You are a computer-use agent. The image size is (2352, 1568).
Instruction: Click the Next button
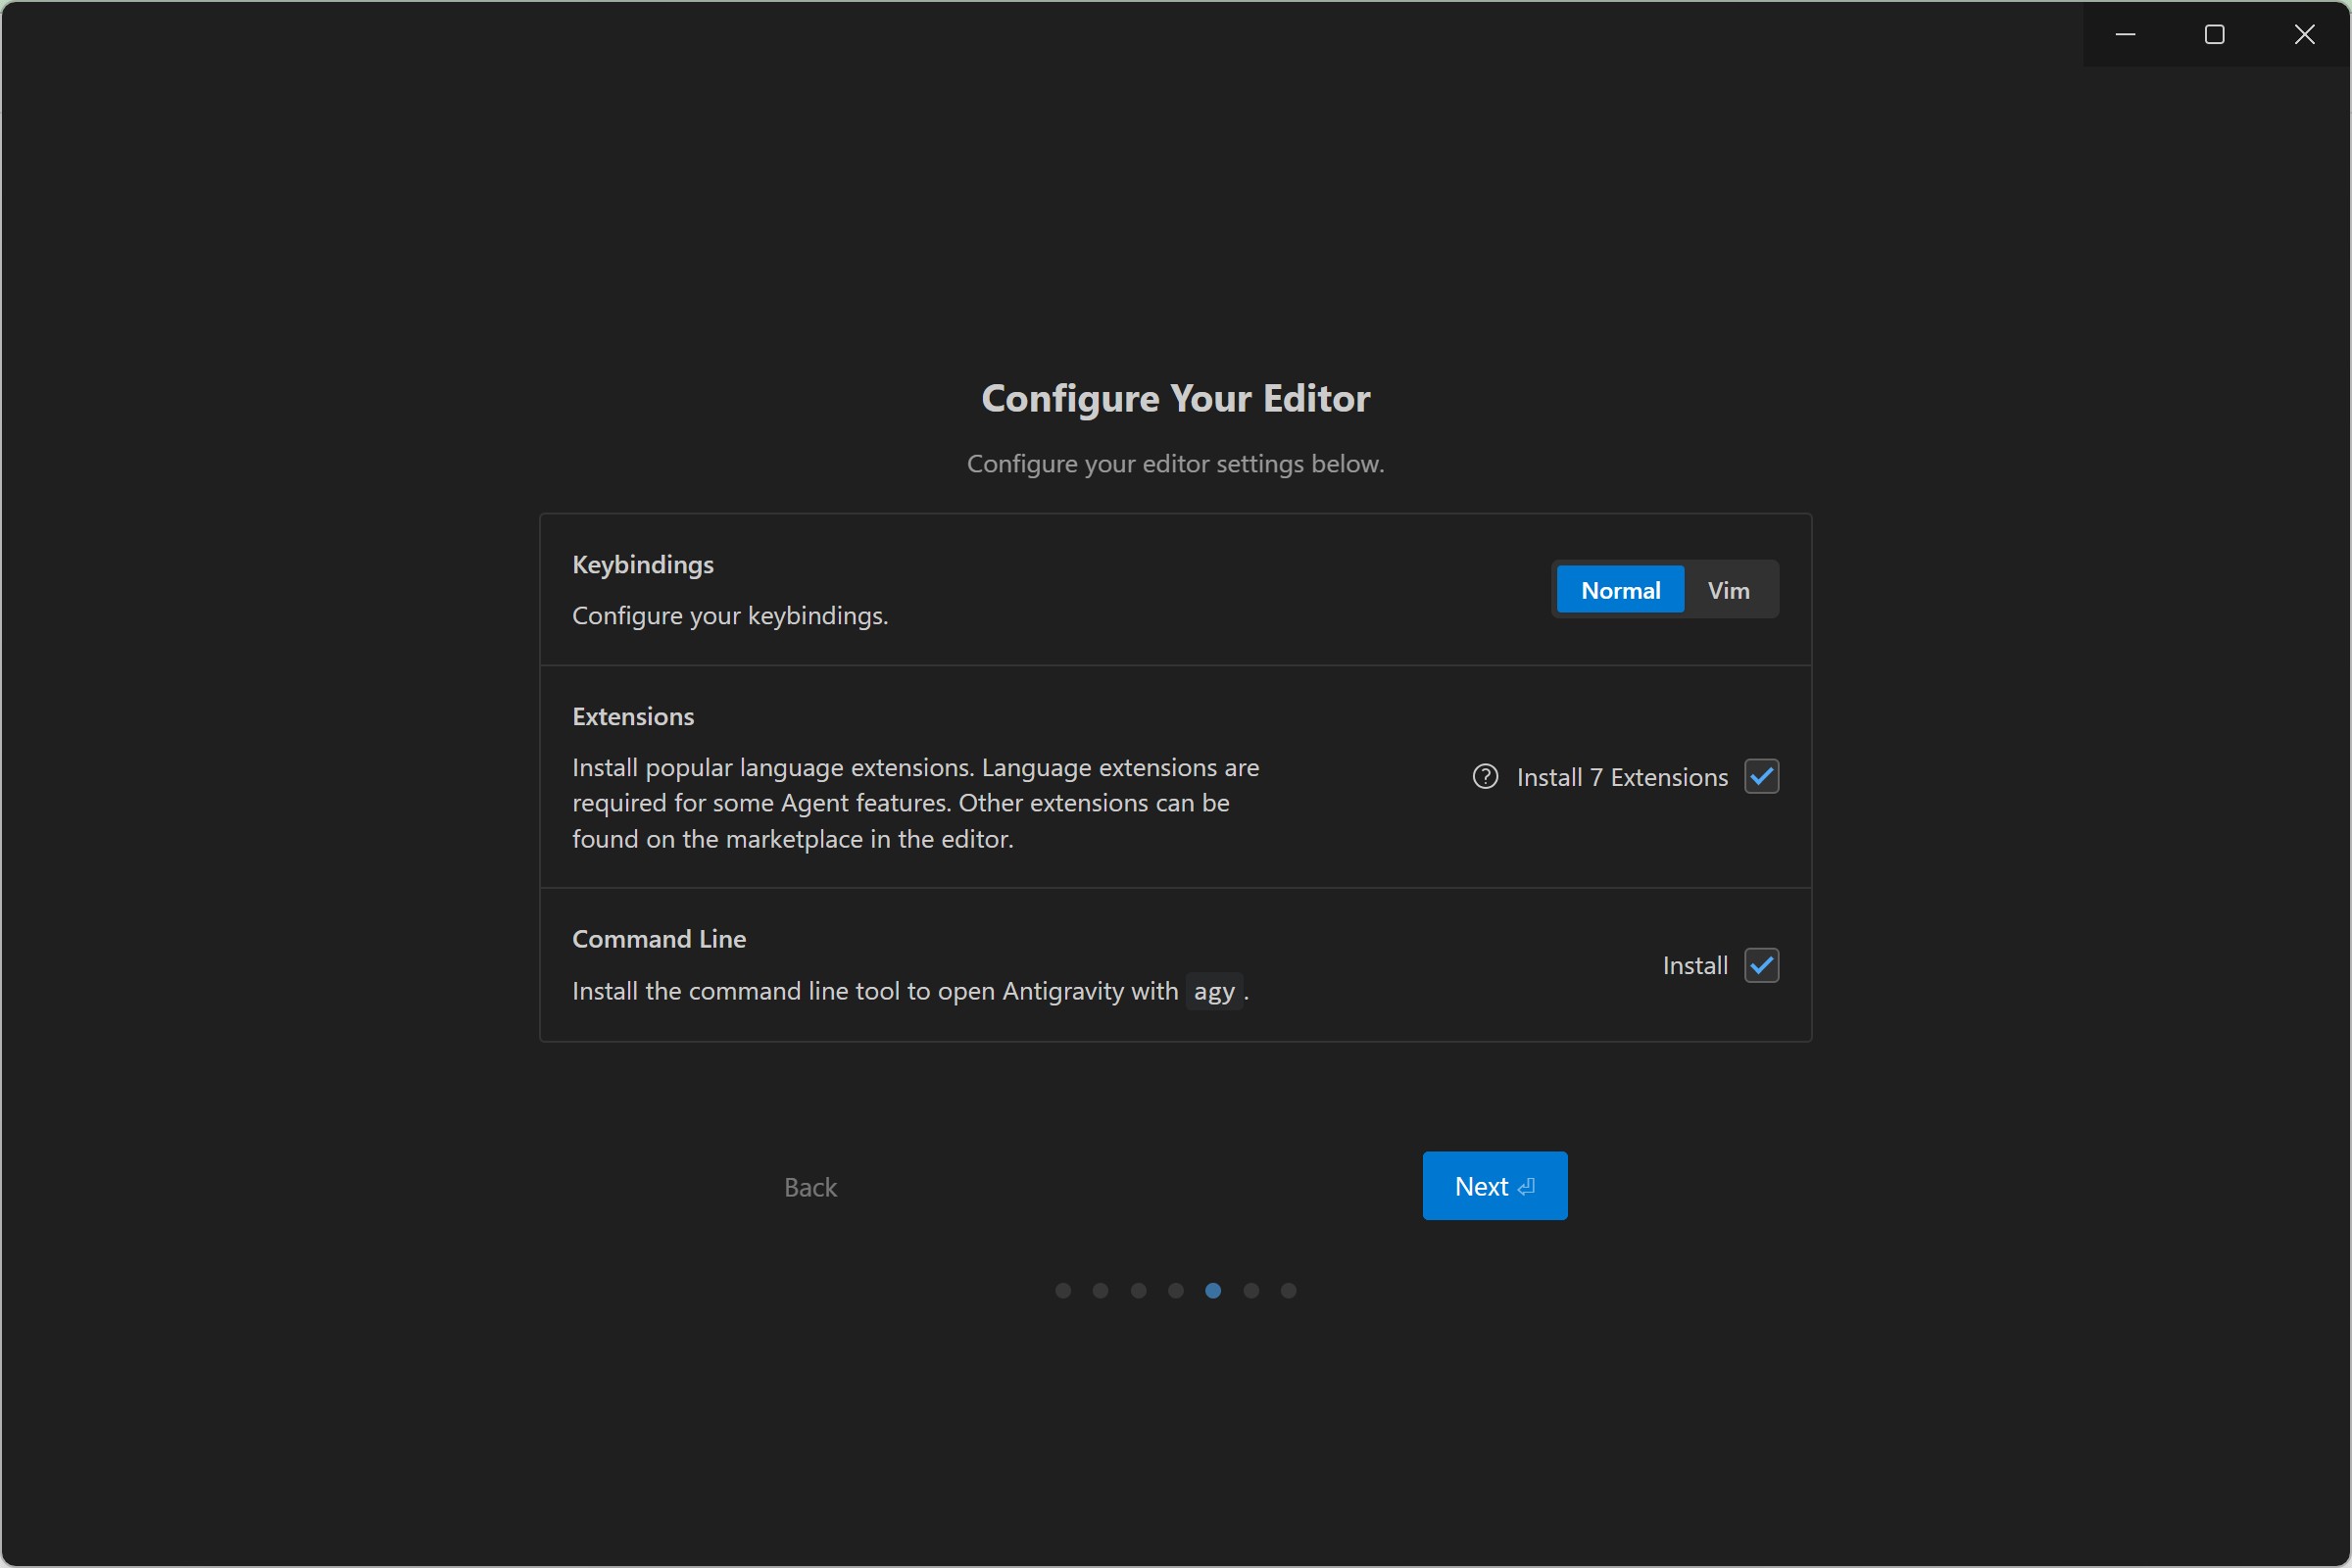1494,1186
